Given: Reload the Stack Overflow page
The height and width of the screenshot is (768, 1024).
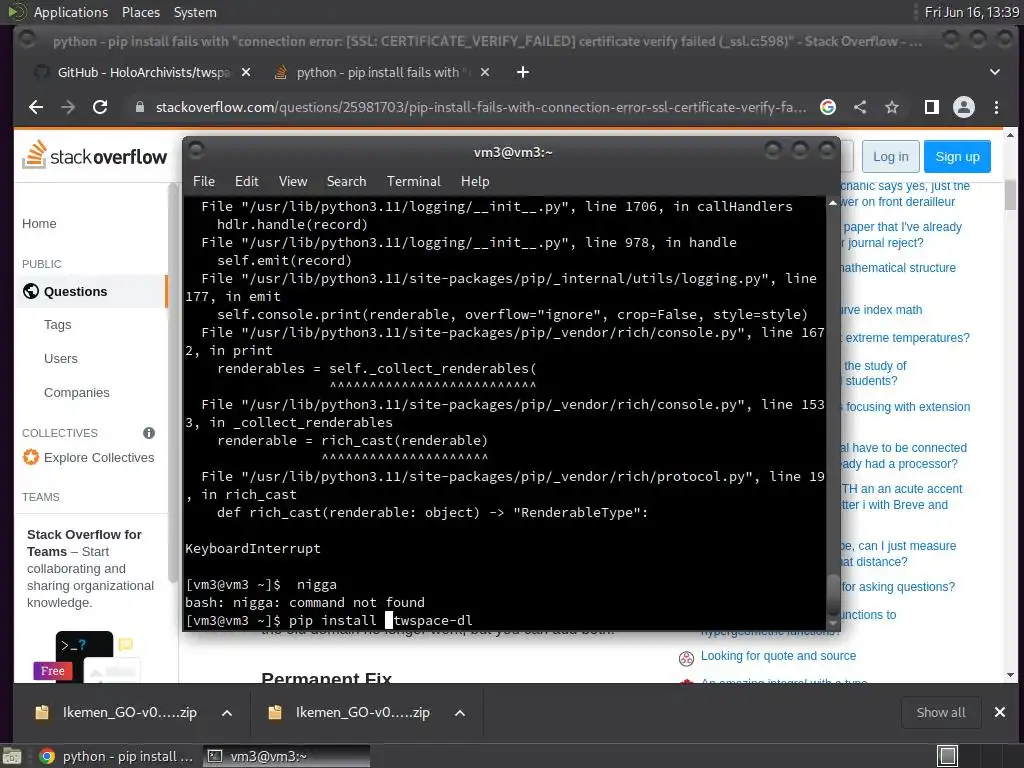Looking at the screenshot, I should pos(100,107).
